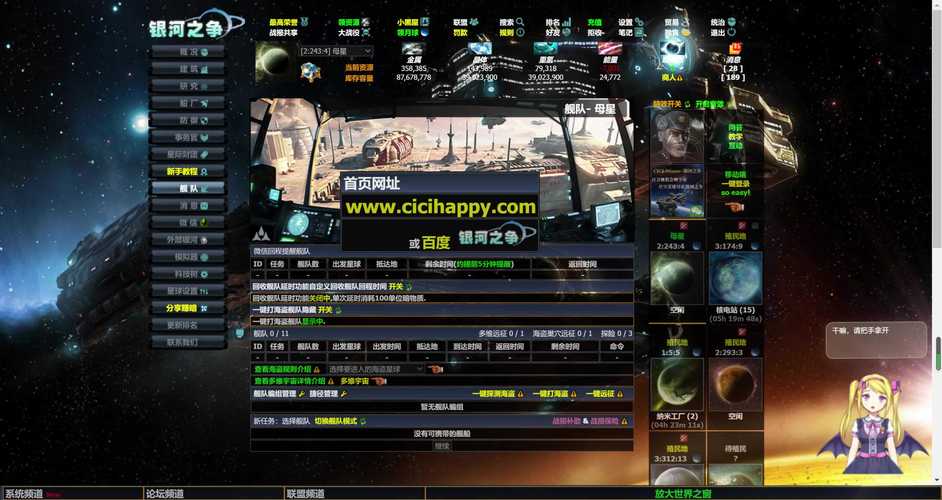
Task: Open the 消息 messages sidebar button
Action: pyautogui.click(x=188, y=206)
